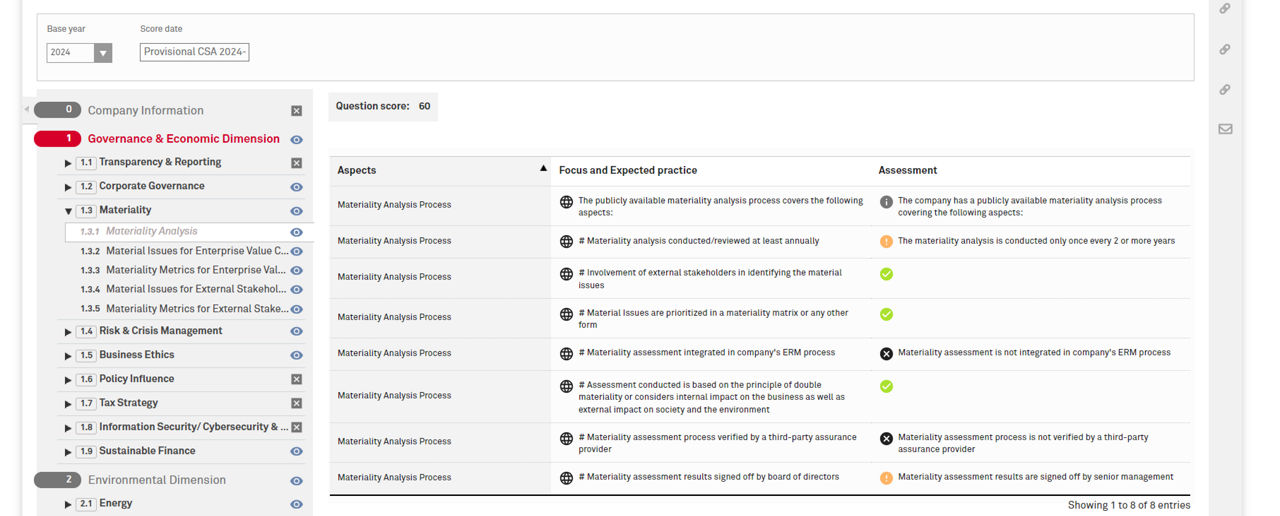Expand the 2.1 Energy section
1280x516 pixels.
pyautogui.click(x=68, y=505)
